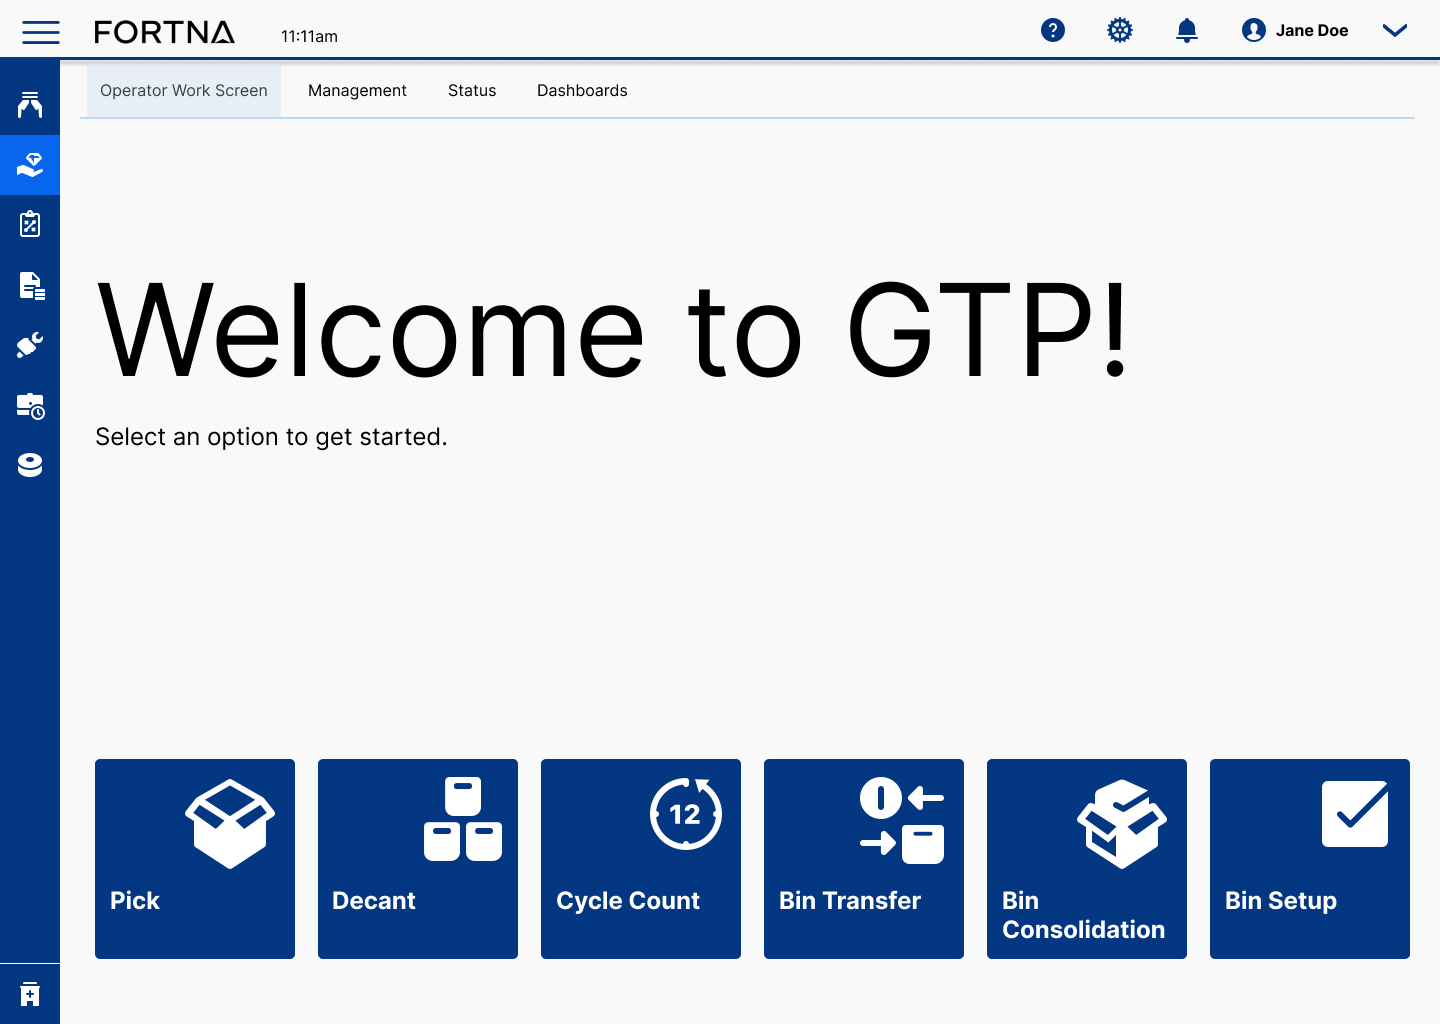The height and width of the screenshot is (1024, 1440).
Task: Start the Pick workflow tile
Action: tap(195, 859)
